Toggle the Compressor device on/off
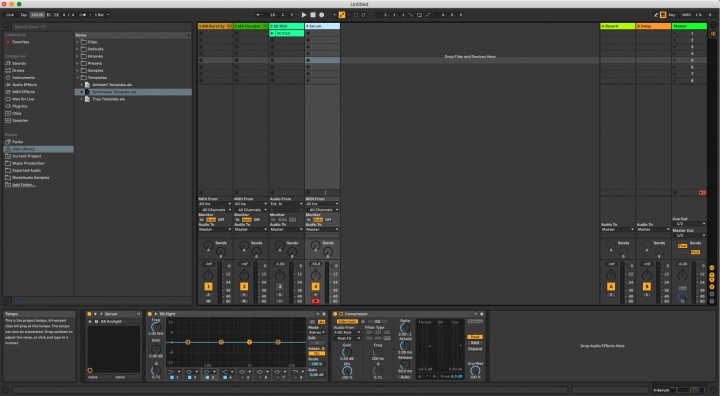This screenshot has width=720, height=396. [335, 314]
